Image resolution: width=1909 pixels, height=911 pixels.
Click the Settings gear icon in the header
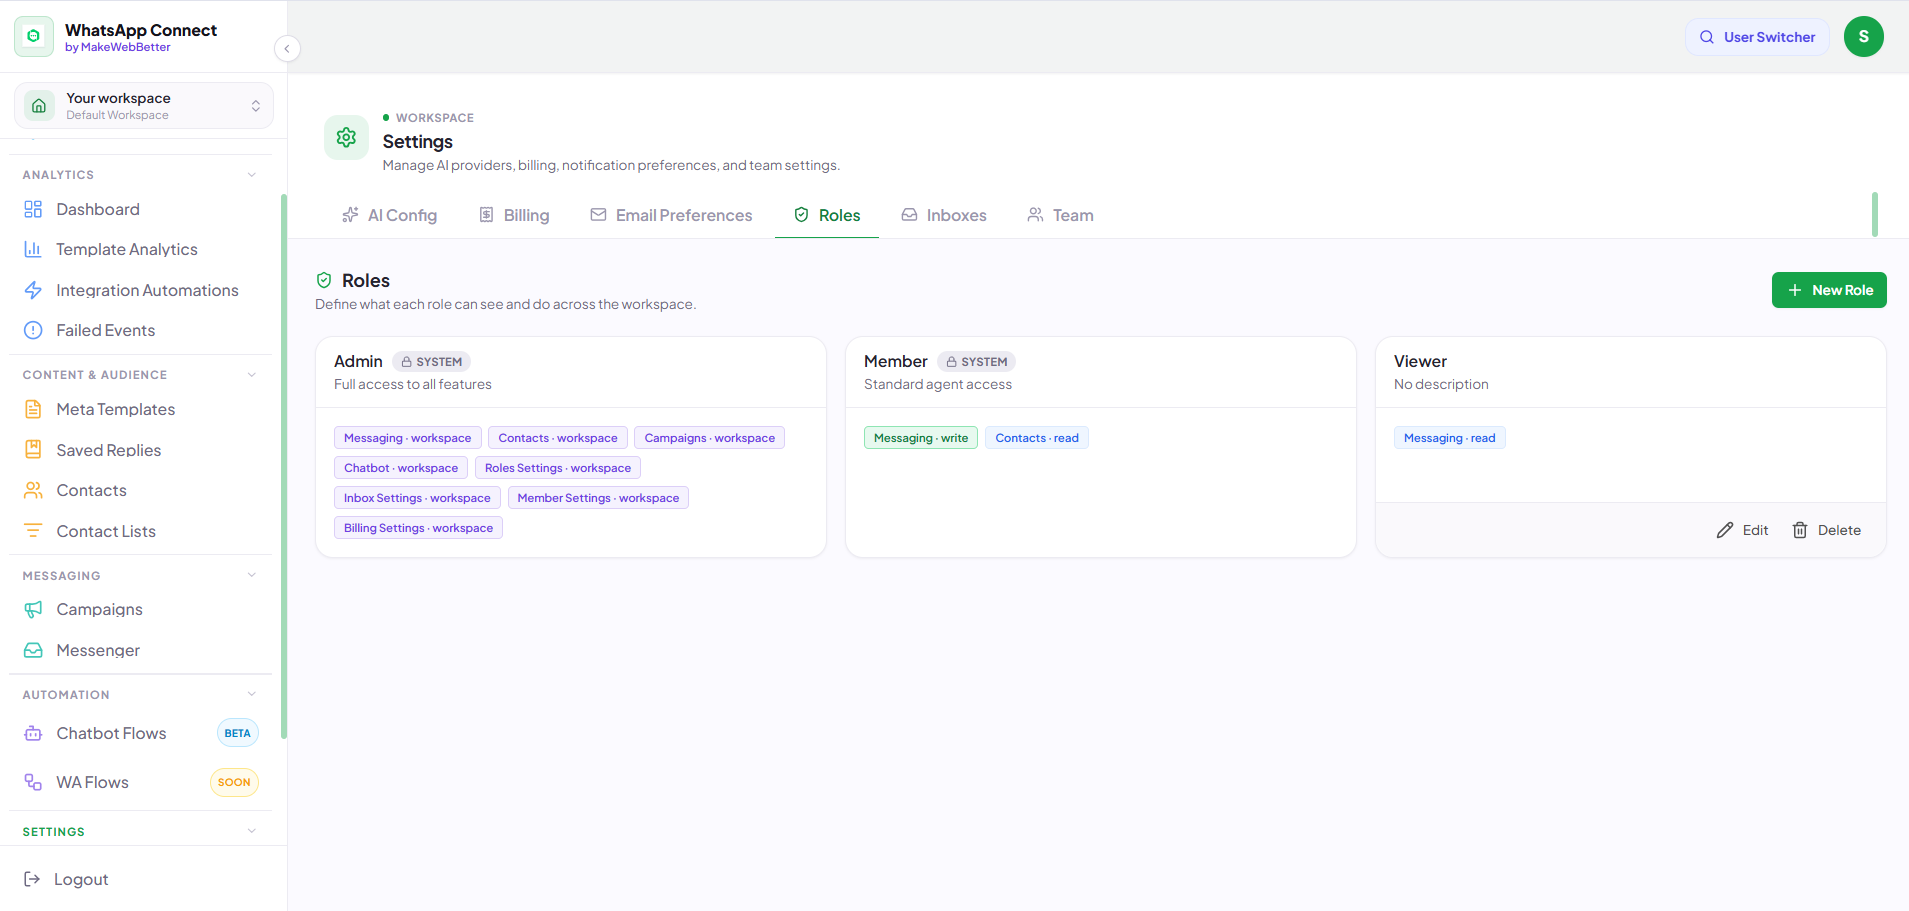pos(346,137)
